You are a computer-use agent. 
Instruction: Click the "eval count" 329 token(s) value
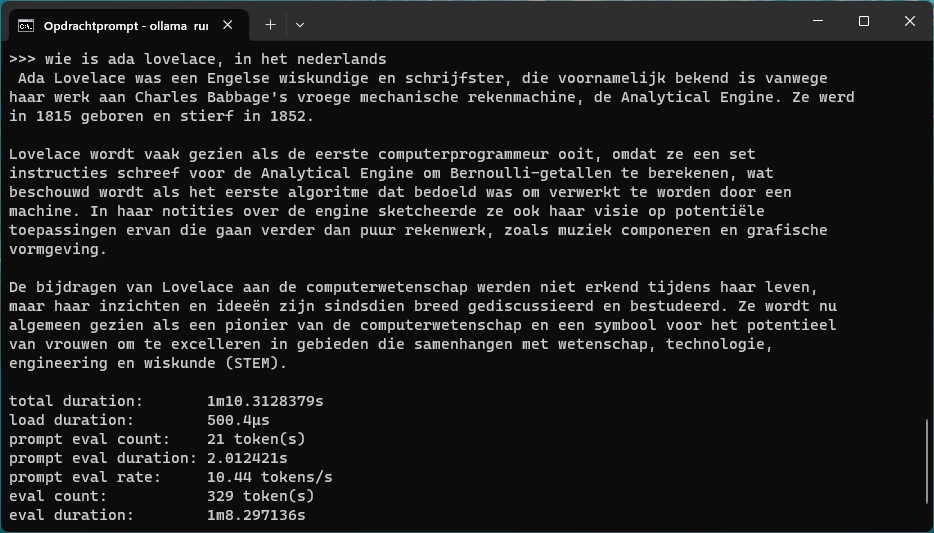click(261, 496)
